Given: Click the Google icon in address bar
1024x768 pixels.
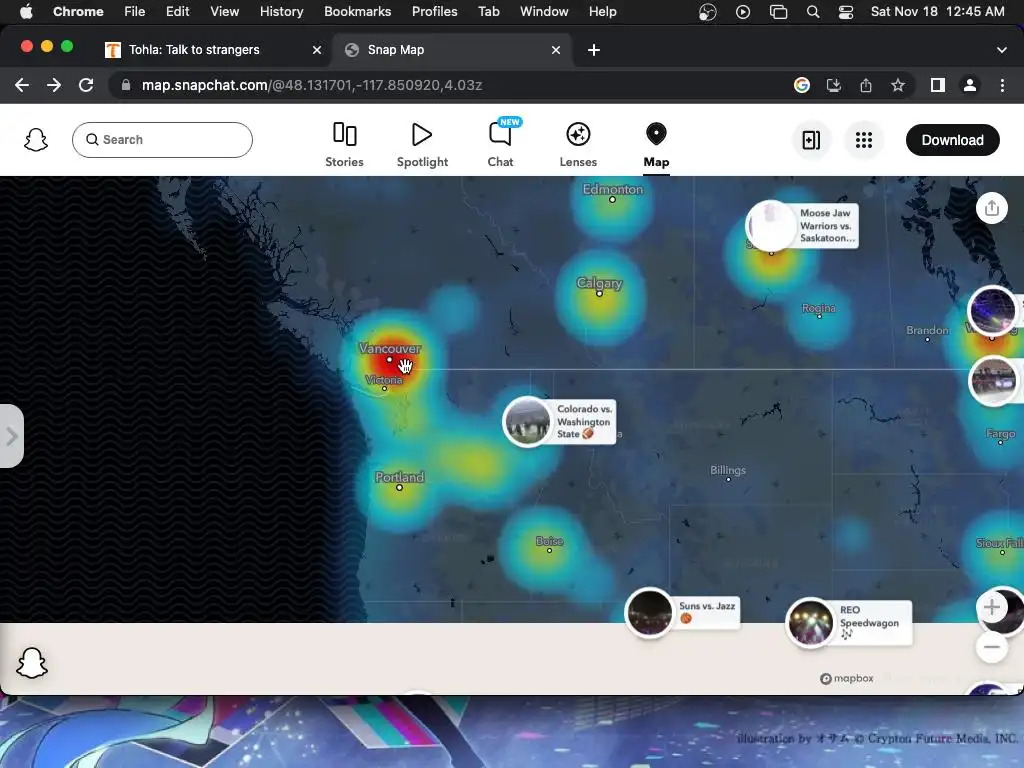Looking at the screenshot, I should coord(801,85).
